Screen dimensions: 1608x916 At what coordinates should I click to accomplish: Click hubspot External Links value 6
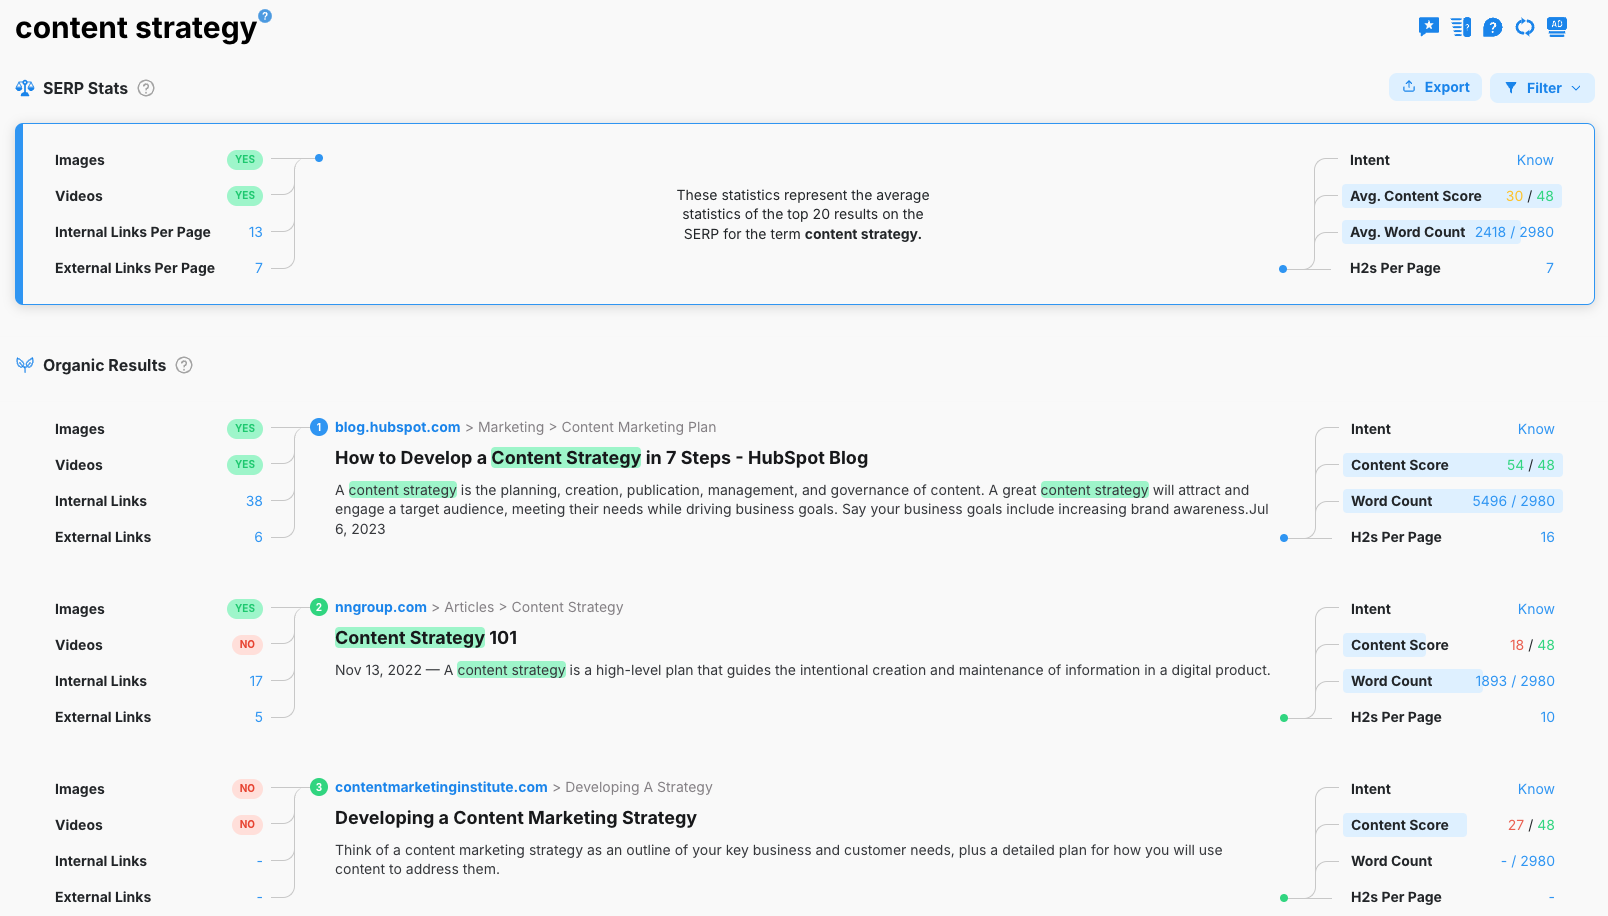click(258, 537)
